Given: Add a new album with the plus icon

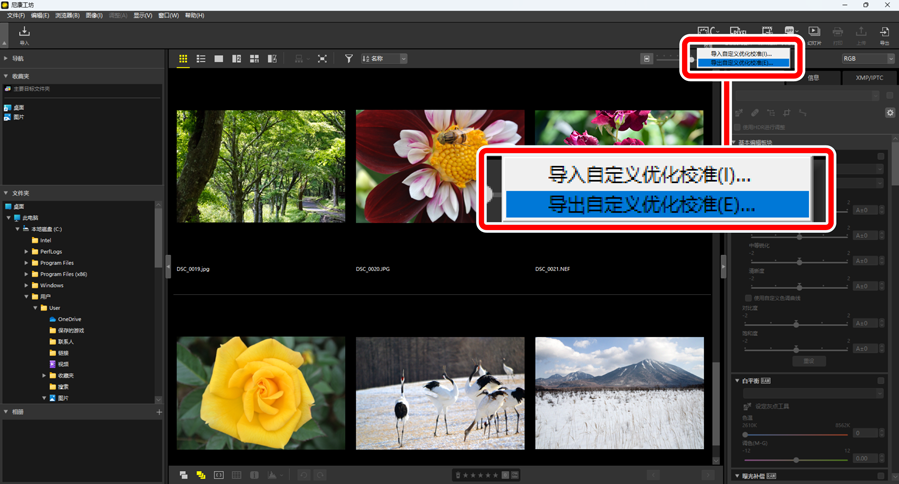Looking at the screenshot, I should (159, 412).
